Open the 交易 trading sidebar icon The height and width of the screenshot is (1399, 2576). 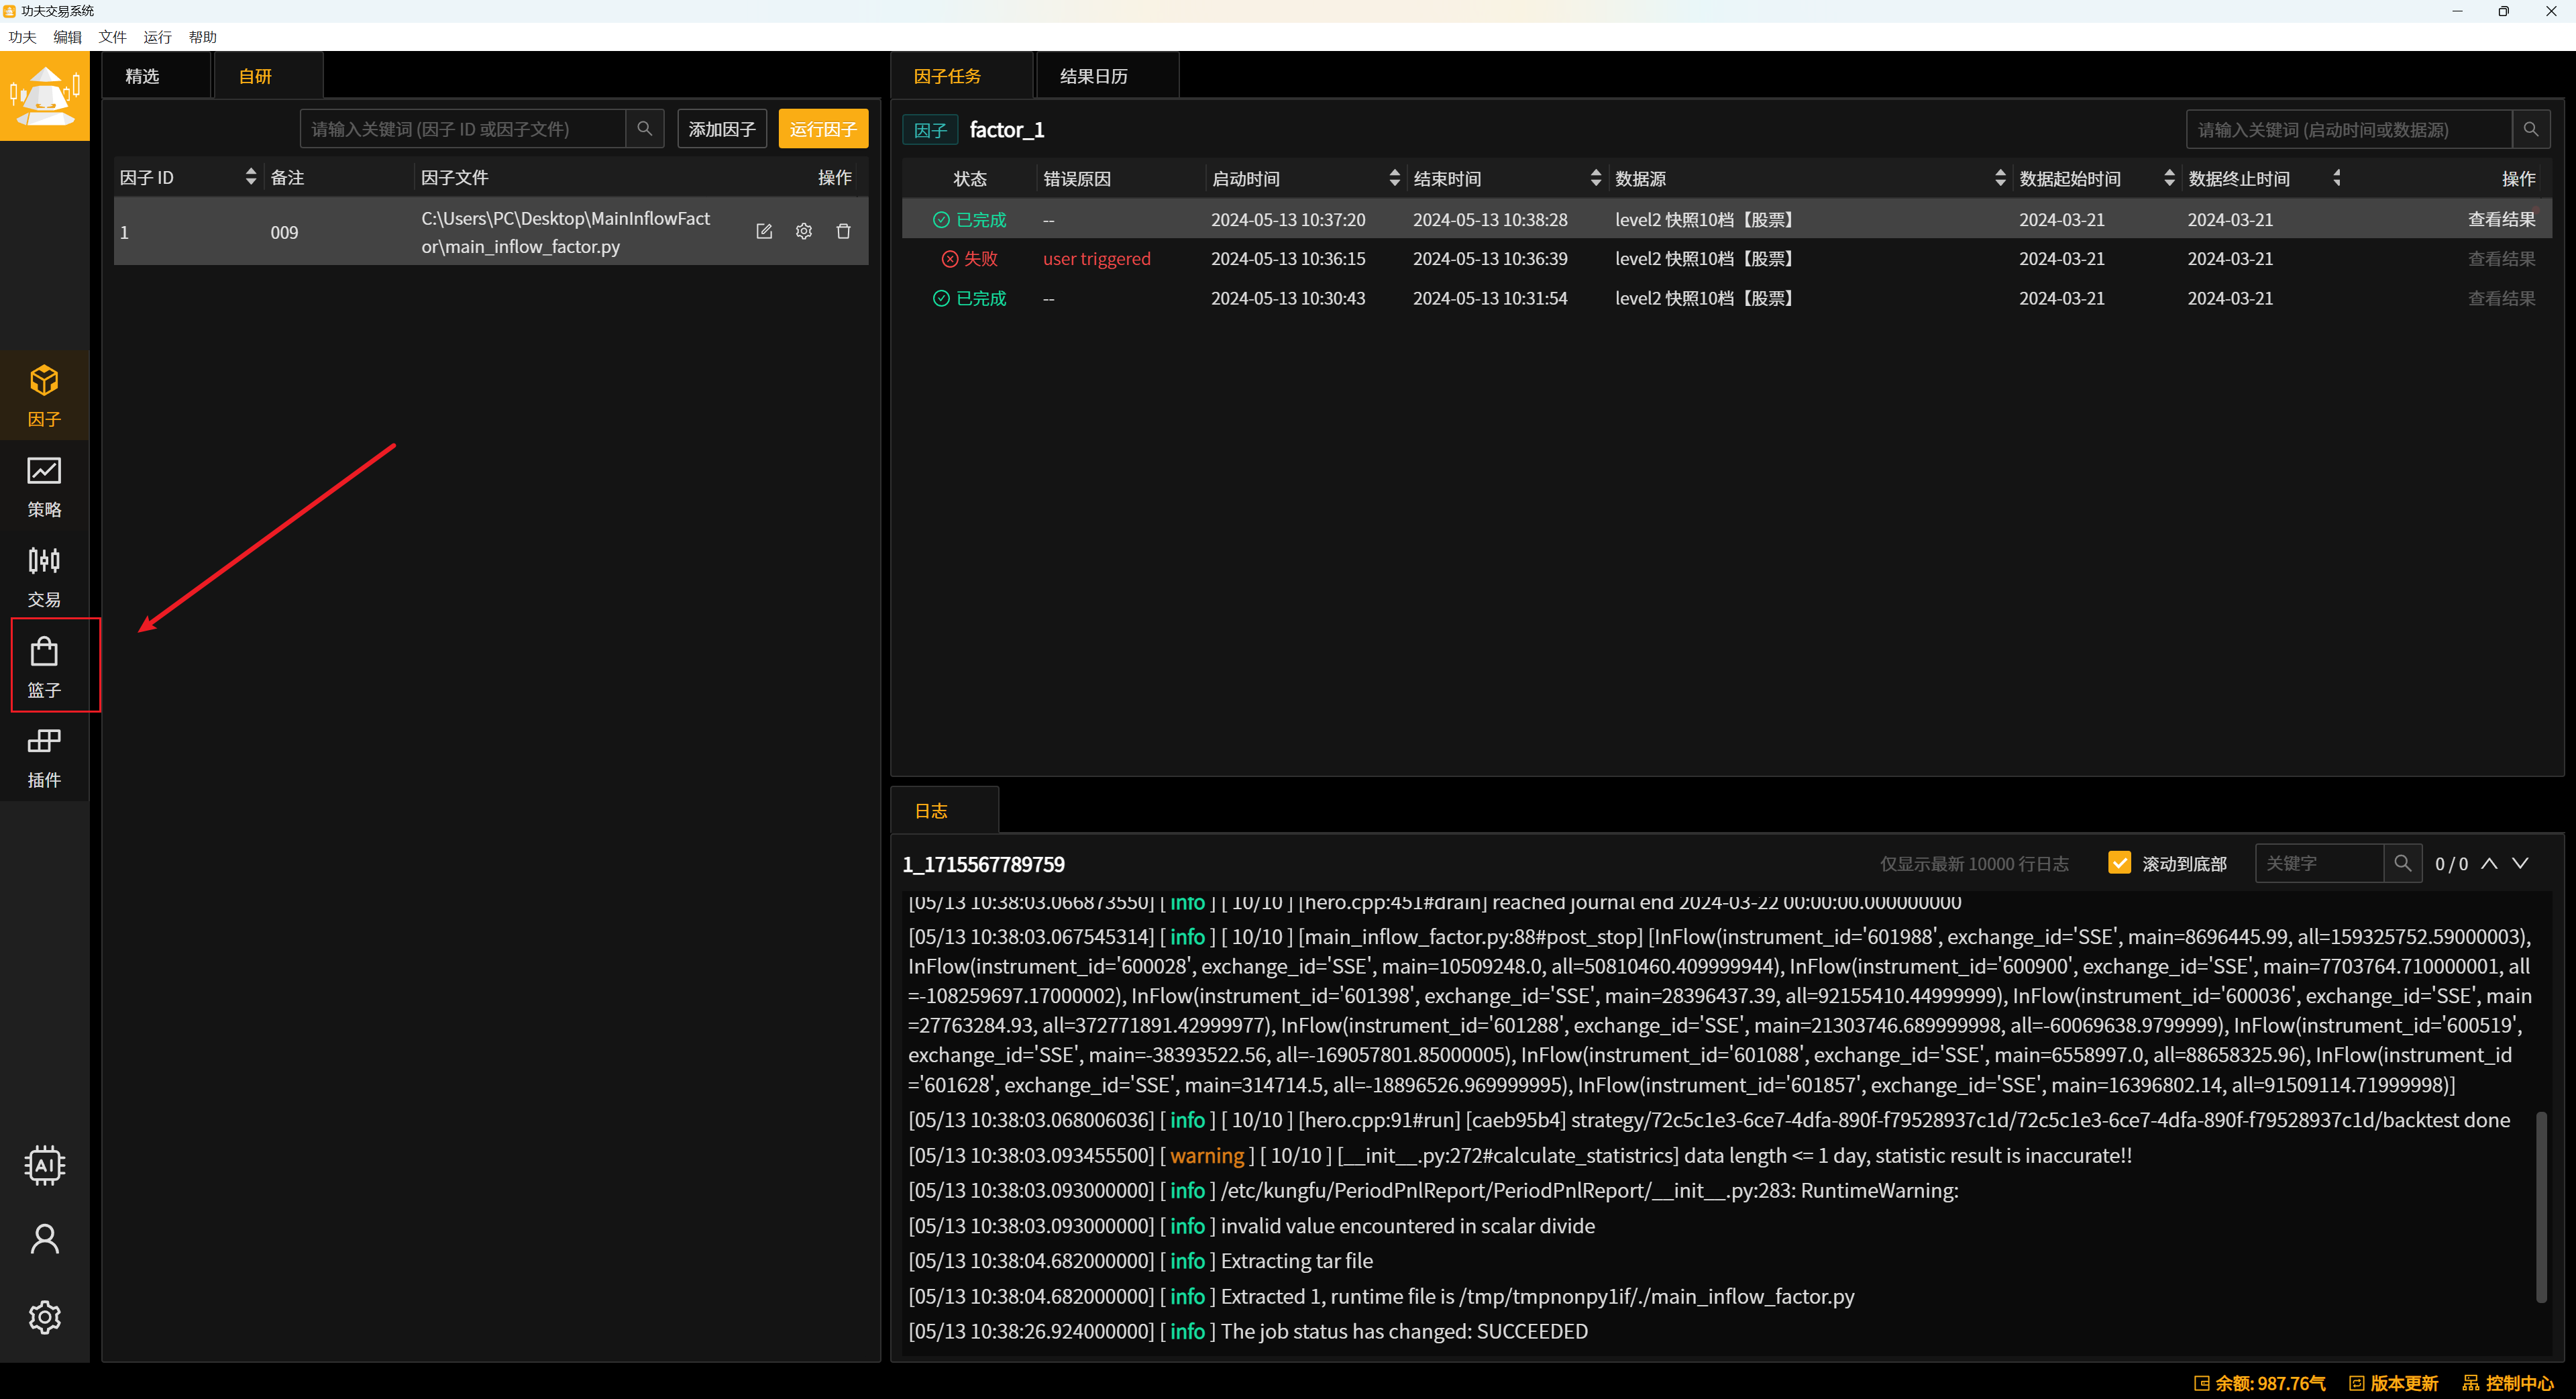pos(44,576)
